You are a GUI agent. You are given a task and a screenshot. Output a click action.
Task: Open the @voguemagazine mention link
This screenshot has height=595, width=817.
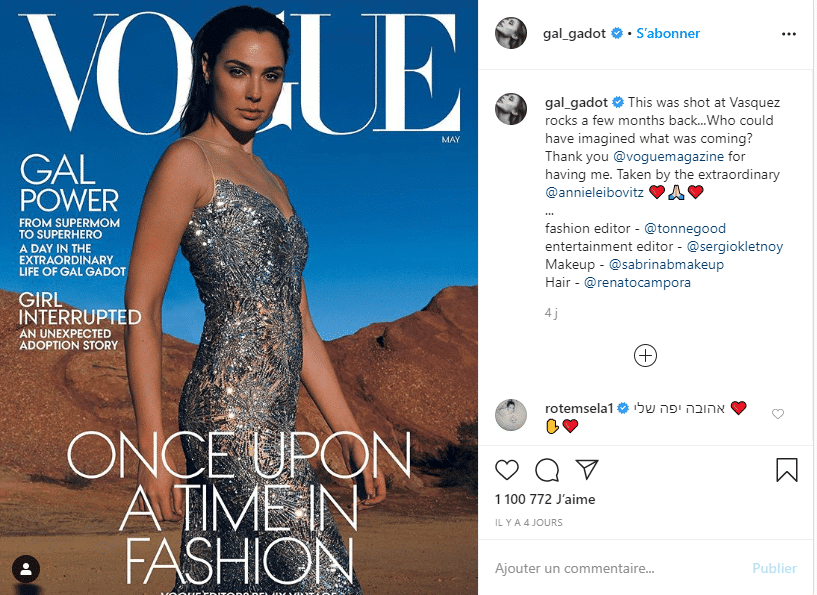[669, 156]
